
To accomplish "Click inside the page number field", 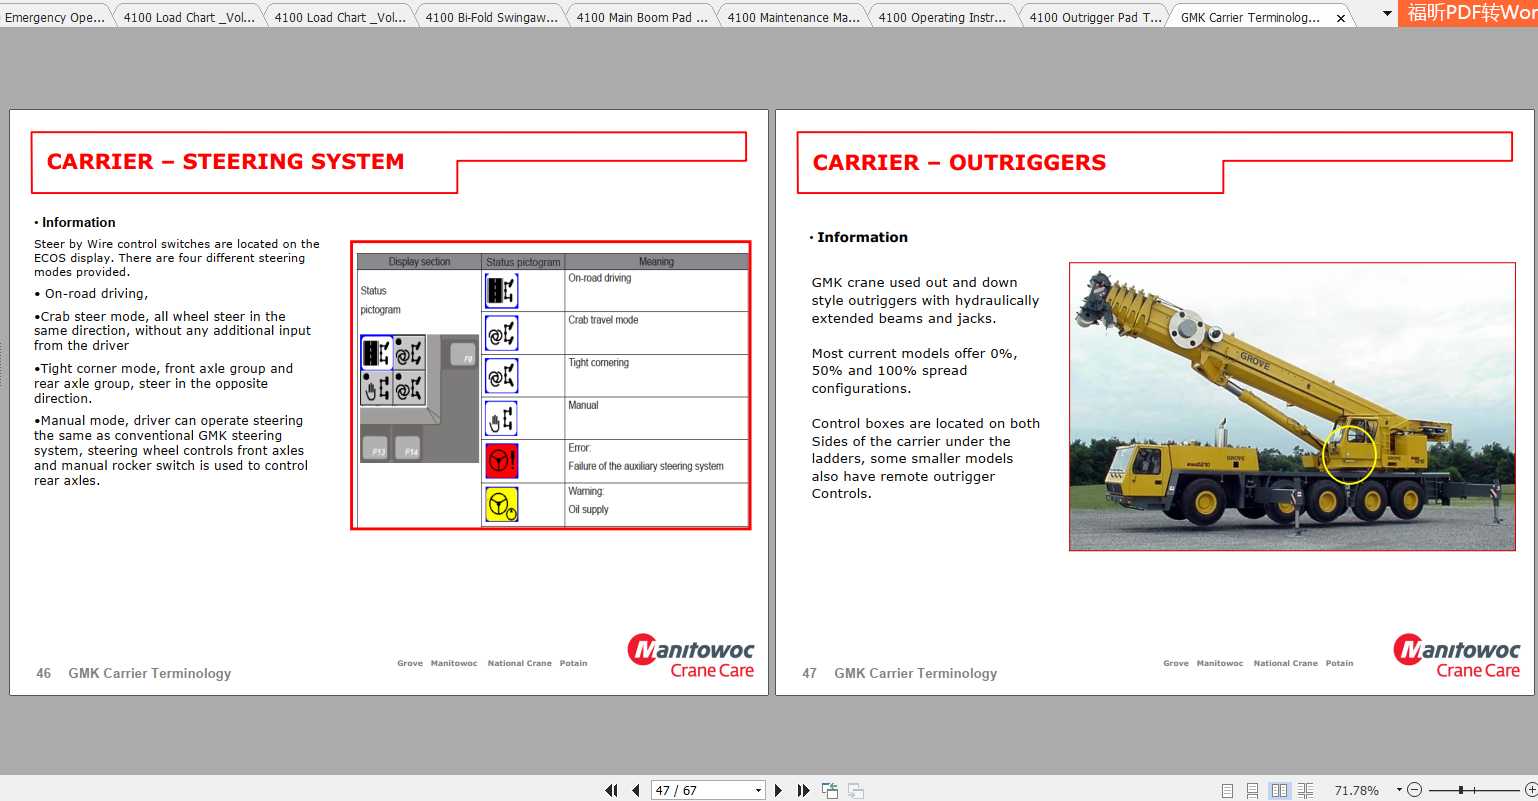I will [695, 790].
